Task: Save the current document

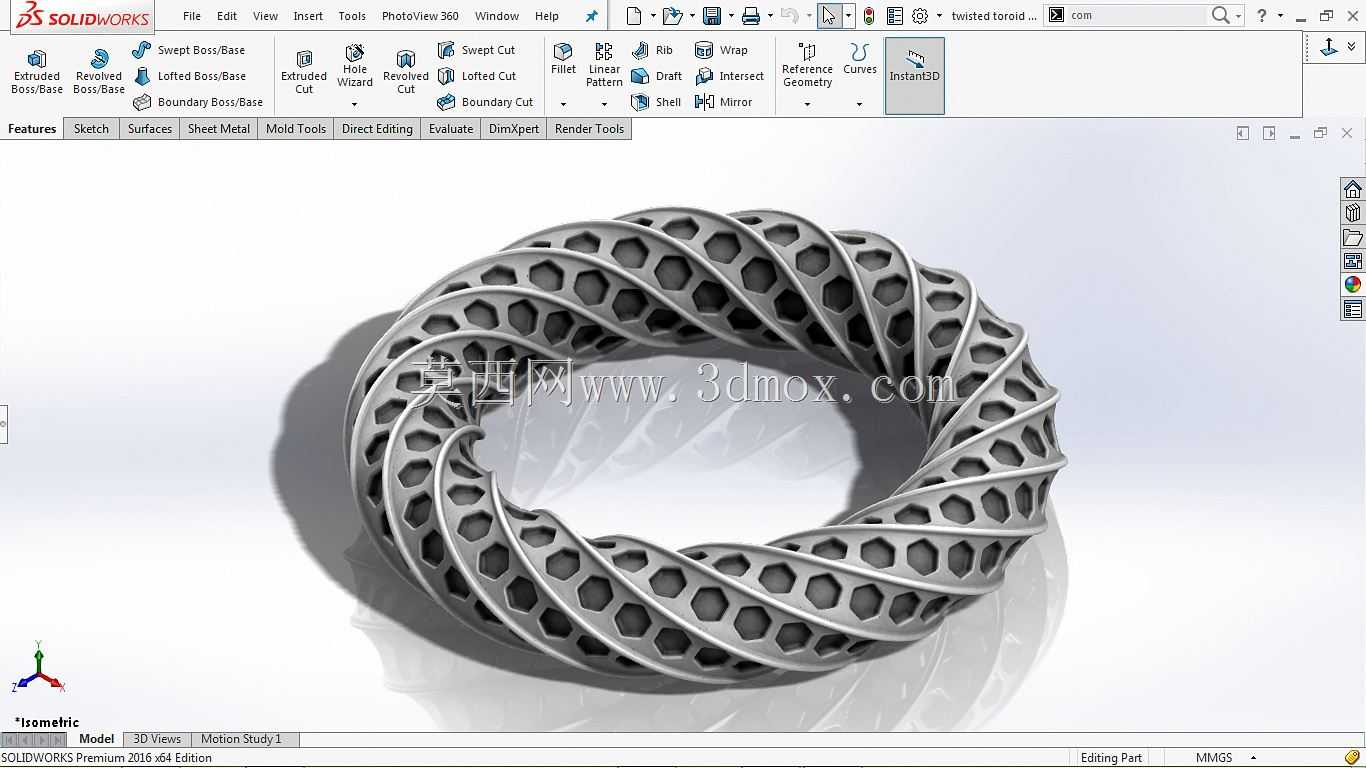Action: click(x=712, y=16)
